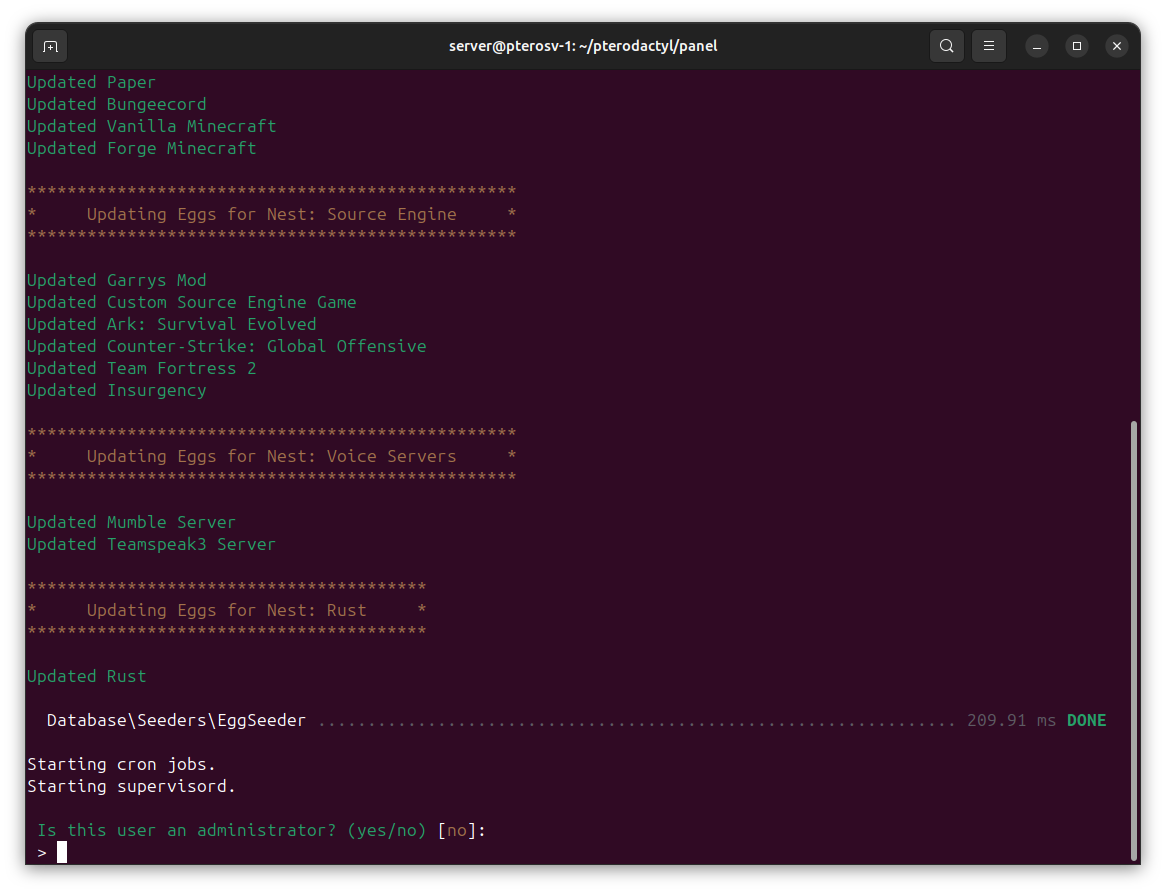Image resolution: width=1166 pixels, height=893 pixels.
Task: Minimize the terminal window
Action: point(1036,46)
